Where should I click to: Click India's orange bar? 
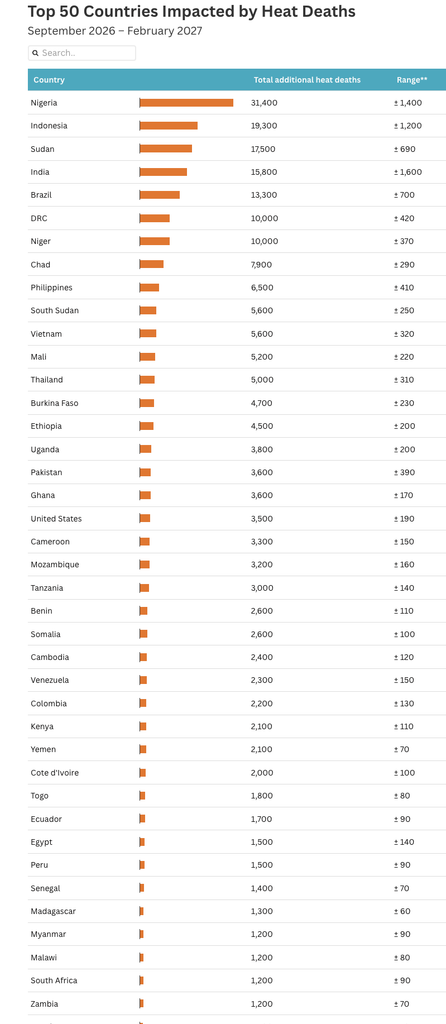163,172
